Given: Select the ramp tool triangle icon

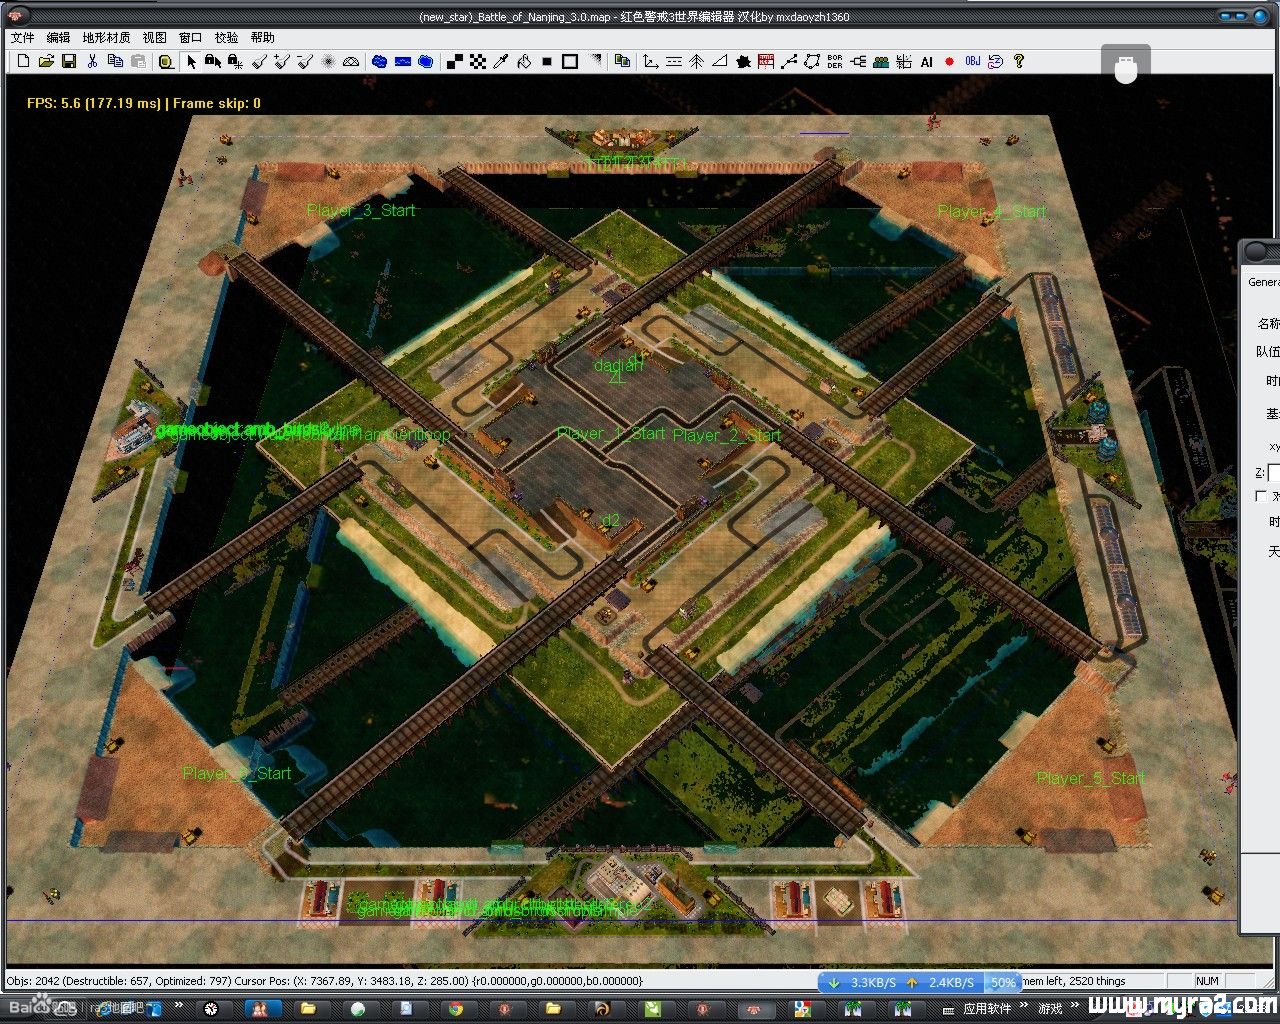Looking at the screenshot, I should (719, 62).
